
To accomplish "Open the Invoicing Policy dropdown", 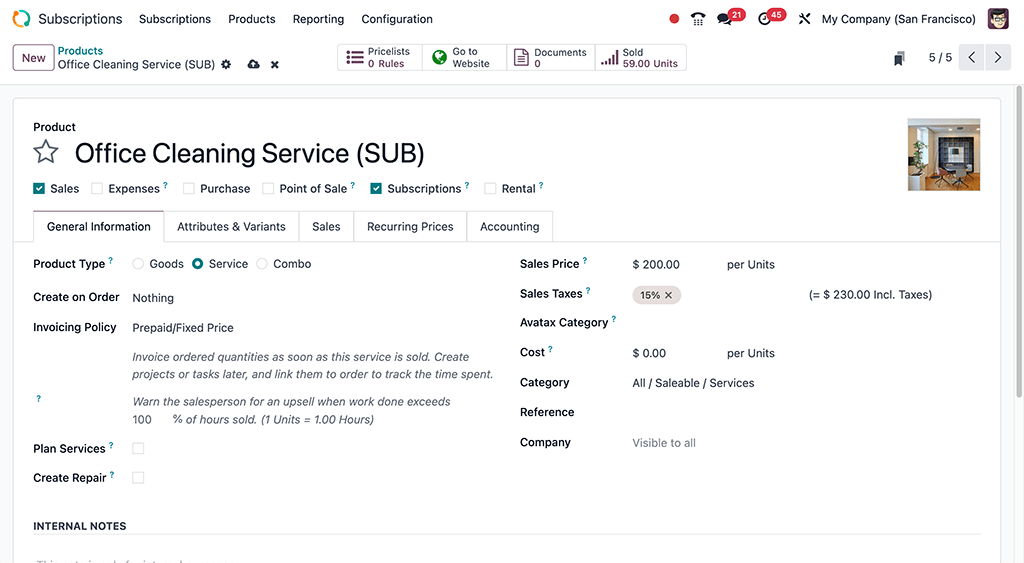I will [300, 328].
